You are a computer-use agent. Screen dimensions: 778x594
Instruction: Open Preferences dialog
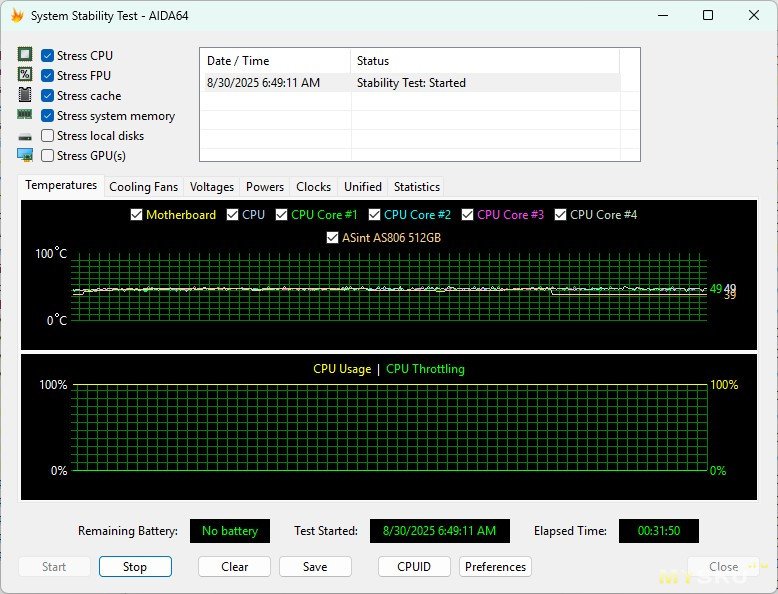point(495,567)
